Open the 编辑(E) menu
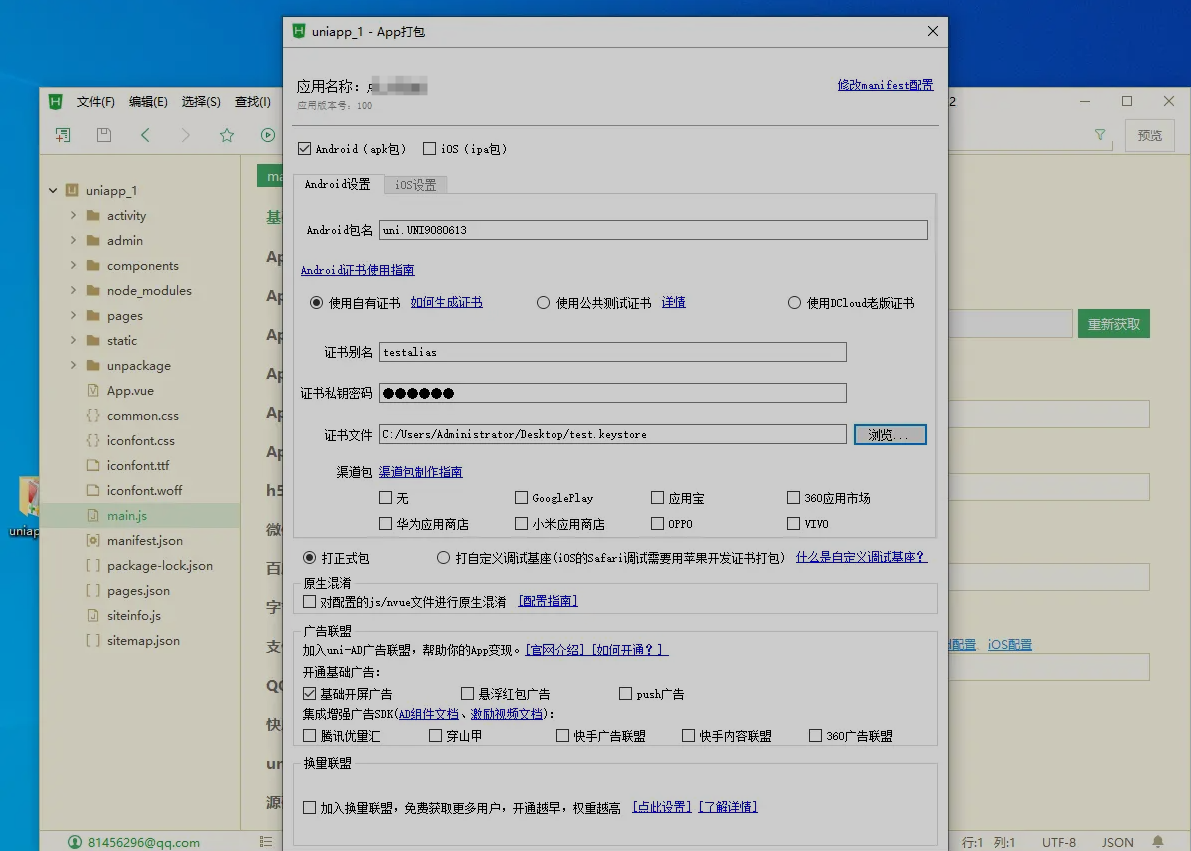 pyautogui.click(x=148, y=102)
